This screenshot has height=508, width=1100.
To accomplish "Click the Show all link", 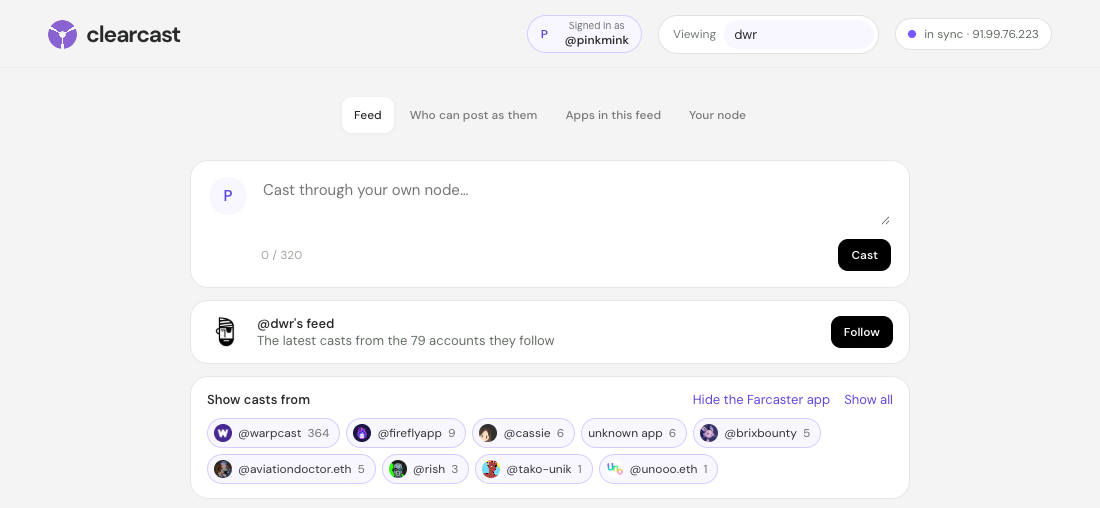I will pos(868,399).
